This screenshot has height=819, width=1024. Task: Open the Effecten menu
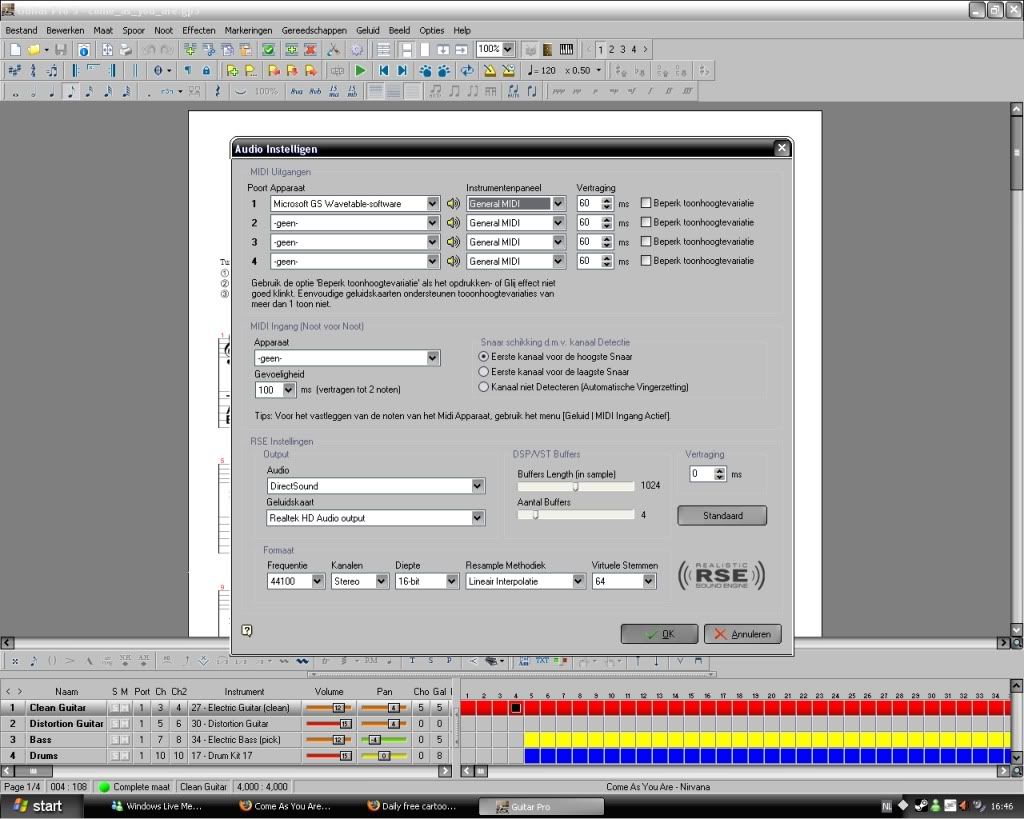(x=199, y=30)
